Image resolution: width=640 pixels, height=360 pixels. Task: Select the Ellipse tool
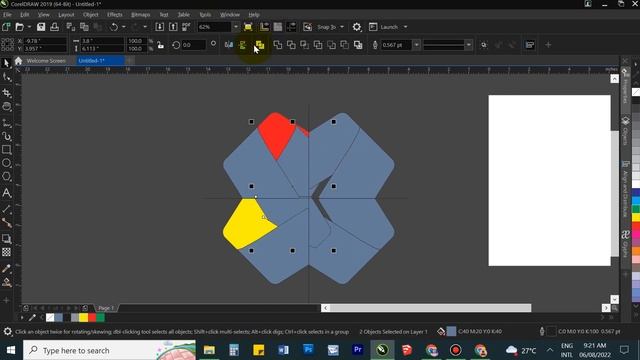pos(7,163)
